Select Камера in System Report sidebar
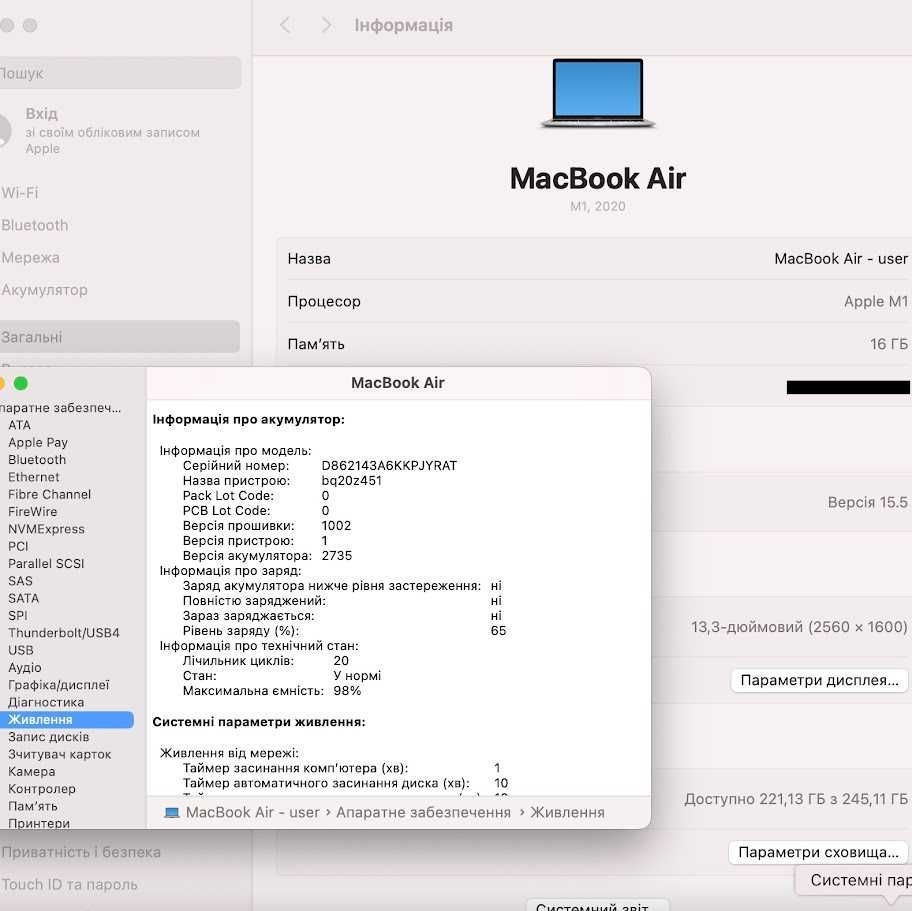Viewport: 912px width, 911px height. [31, 771]
